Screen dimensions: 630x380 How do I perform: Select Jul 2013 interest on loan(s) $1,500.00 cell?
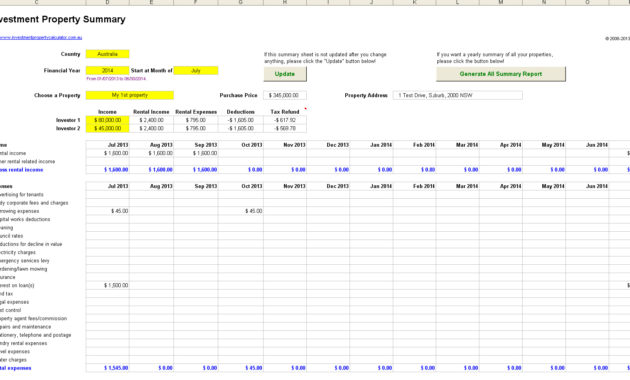click(x=107, y=286)
